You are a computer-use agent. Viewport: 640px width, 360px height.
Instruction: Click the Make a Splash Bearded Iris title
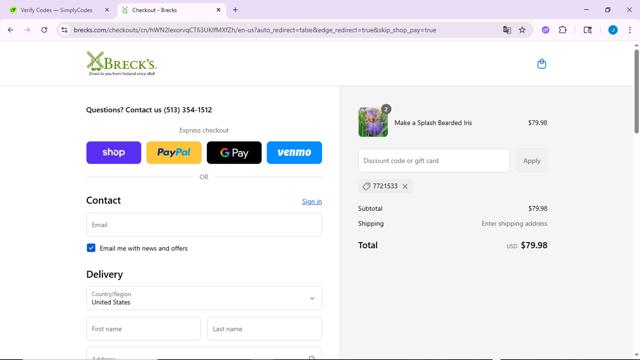pos(433,123)
